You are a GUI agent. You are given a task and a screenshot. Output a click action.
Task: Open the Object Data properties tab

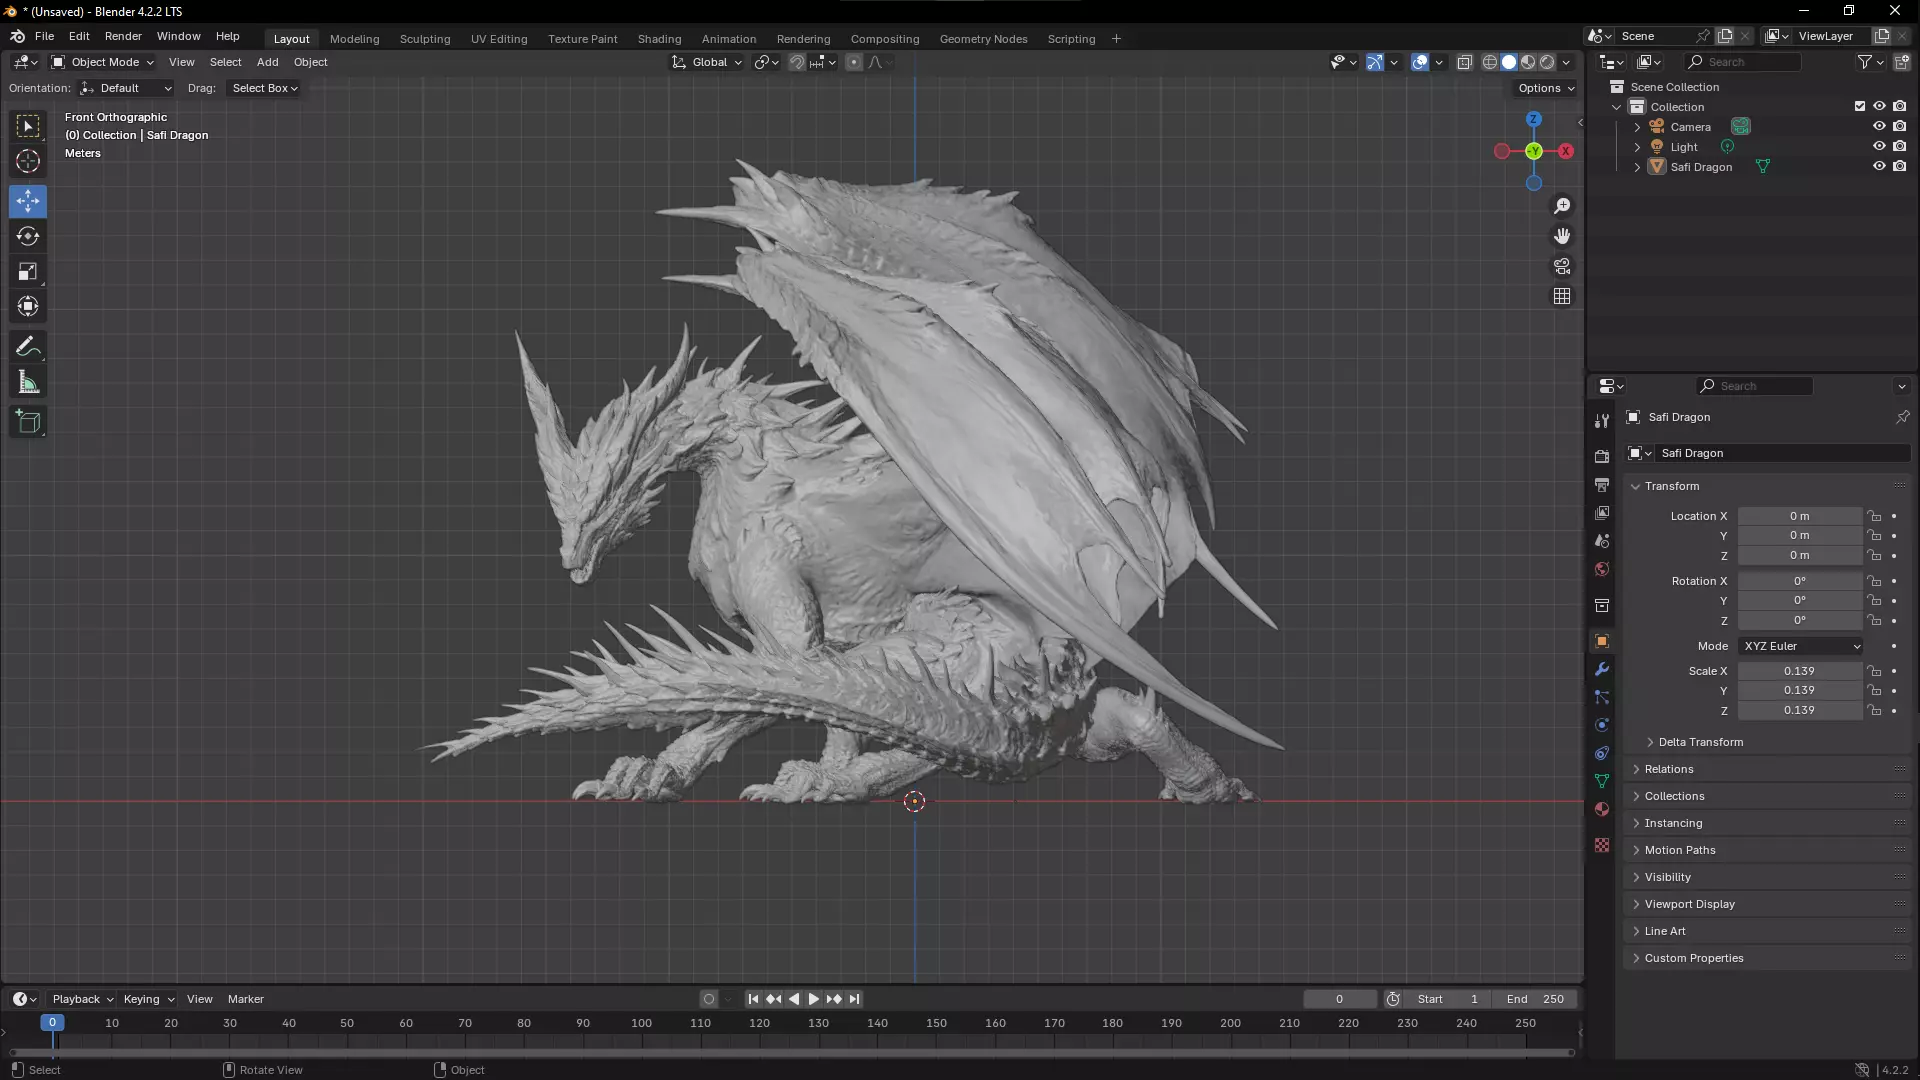1602,781
